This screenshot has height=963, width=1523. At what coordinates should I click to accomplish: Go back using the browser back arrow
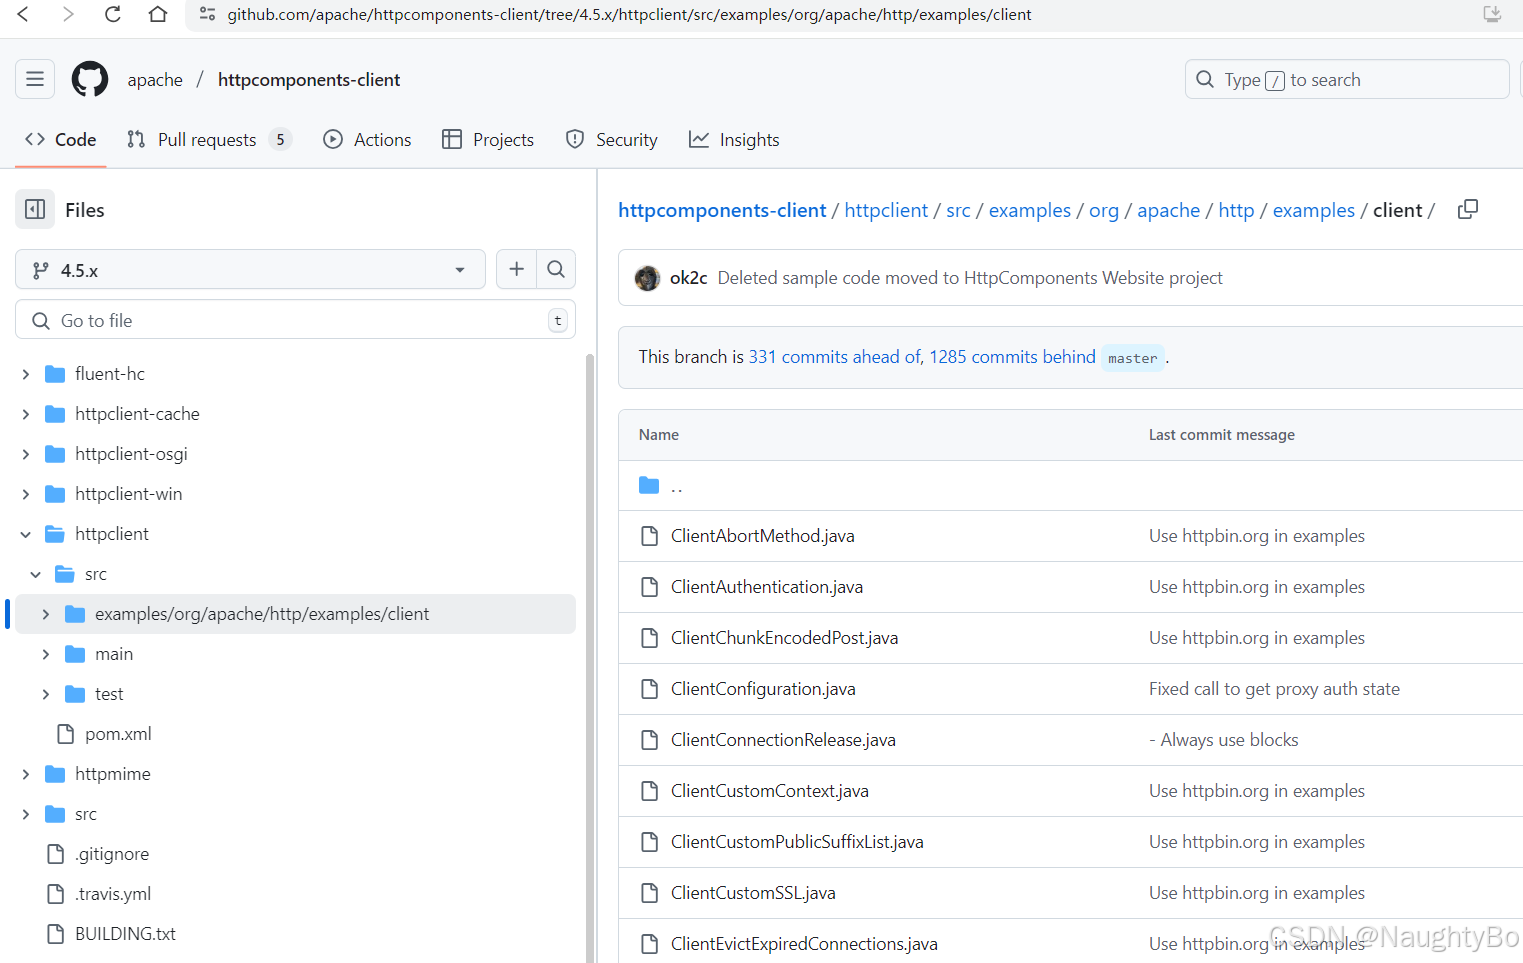[x=23, y=14]
